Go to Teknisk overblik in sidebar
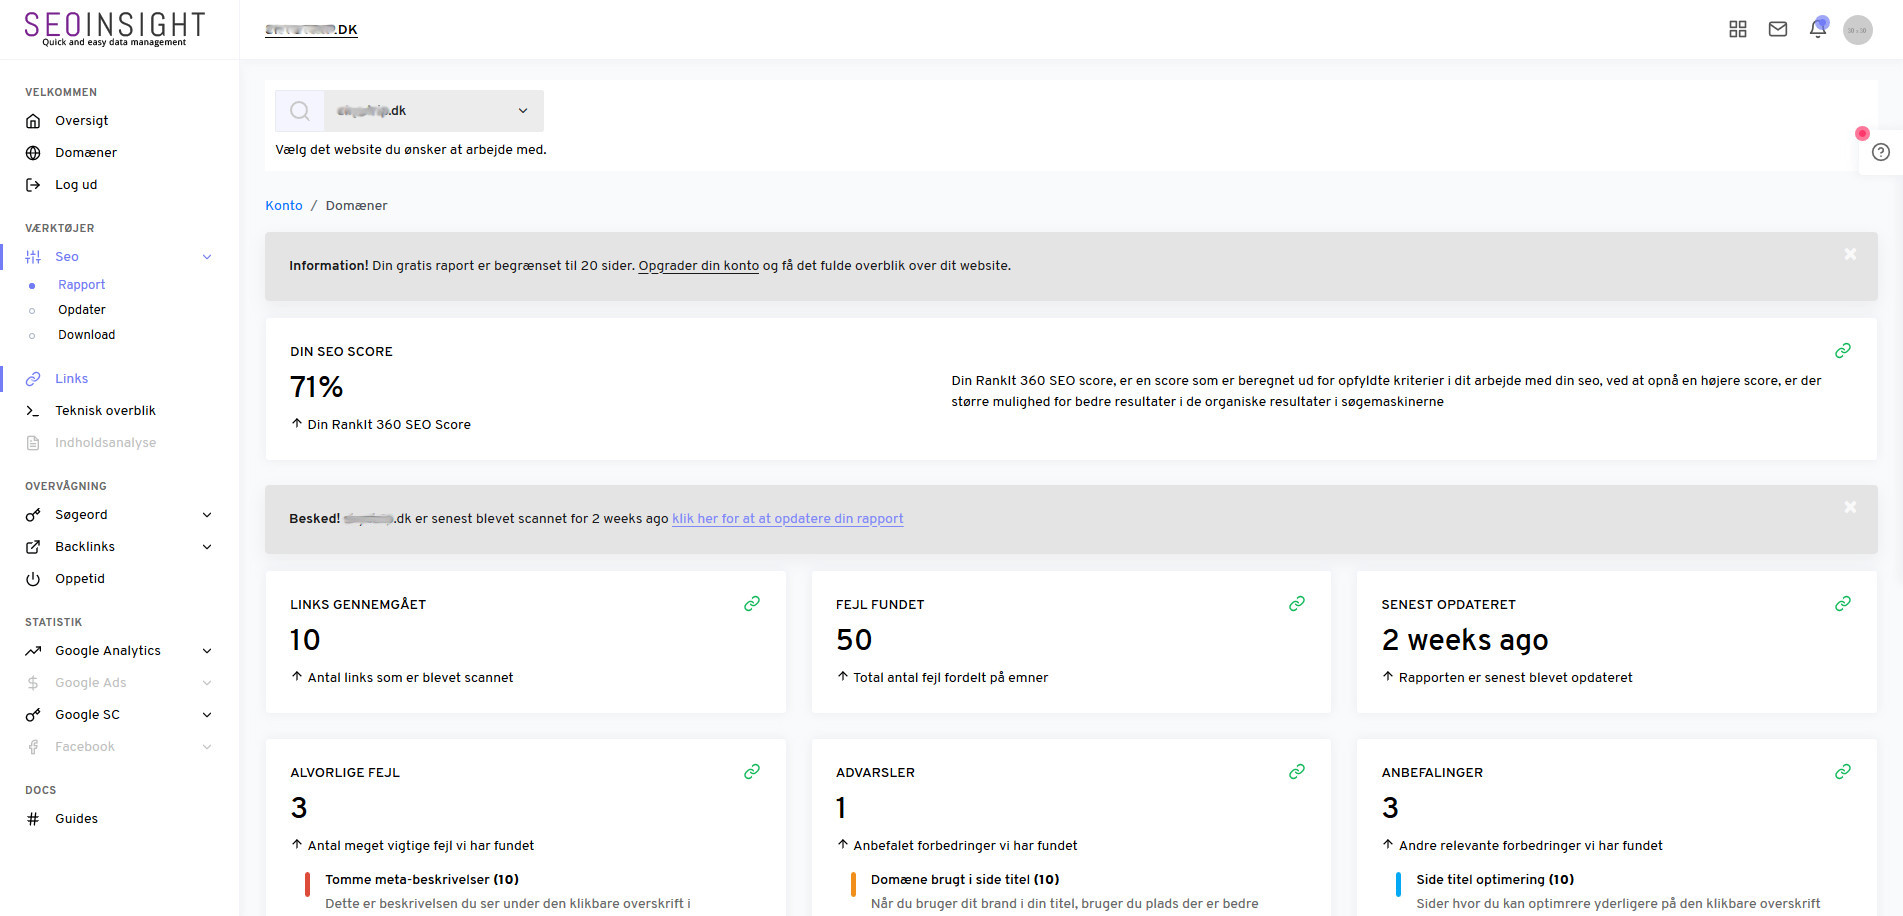The image size is (1903, 916). tap(105, 411)
